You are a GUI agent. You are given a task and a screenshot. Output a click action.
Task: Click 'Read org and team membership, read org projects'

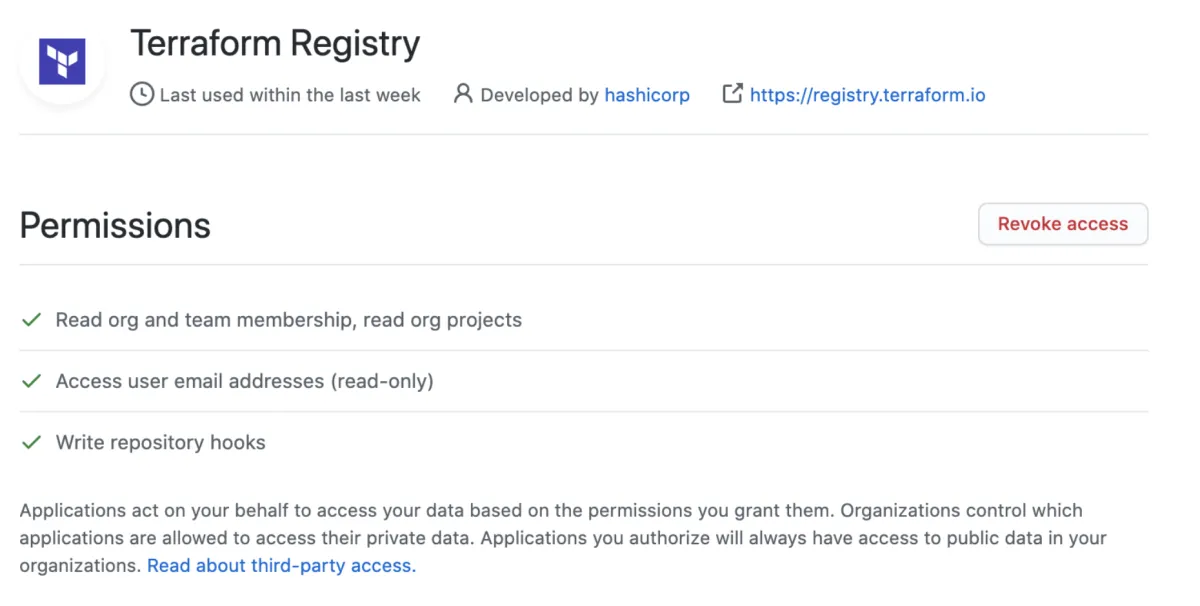pos(289,320)
